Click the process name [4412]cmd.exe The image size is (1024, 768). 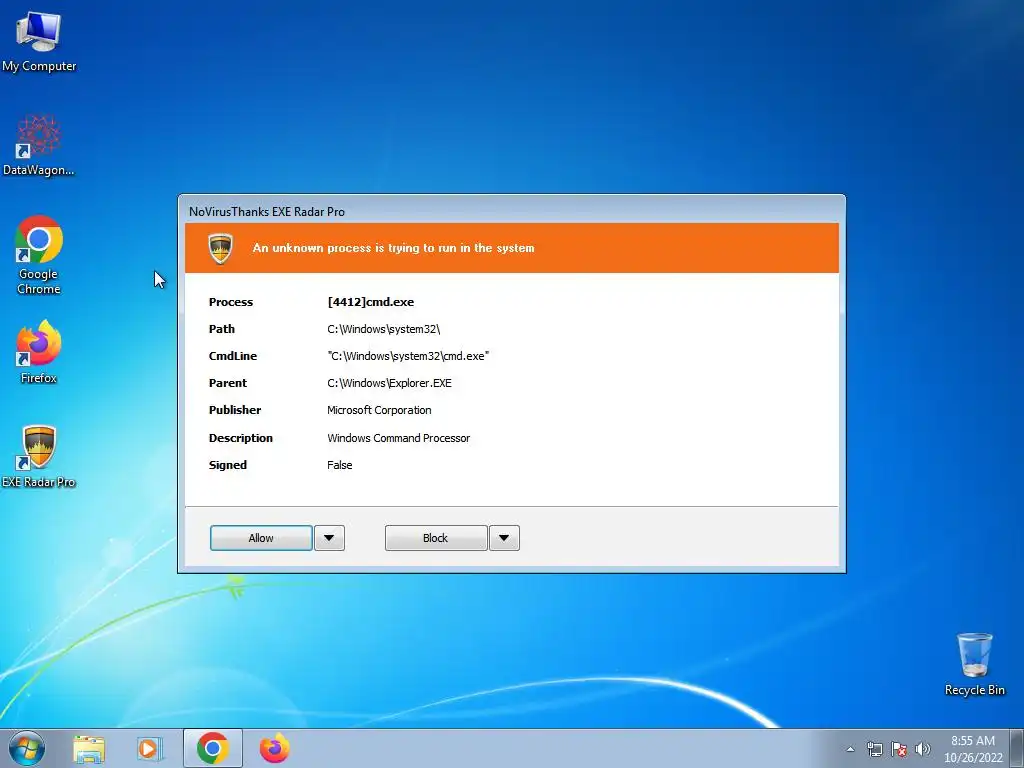(x=370, y=302)
